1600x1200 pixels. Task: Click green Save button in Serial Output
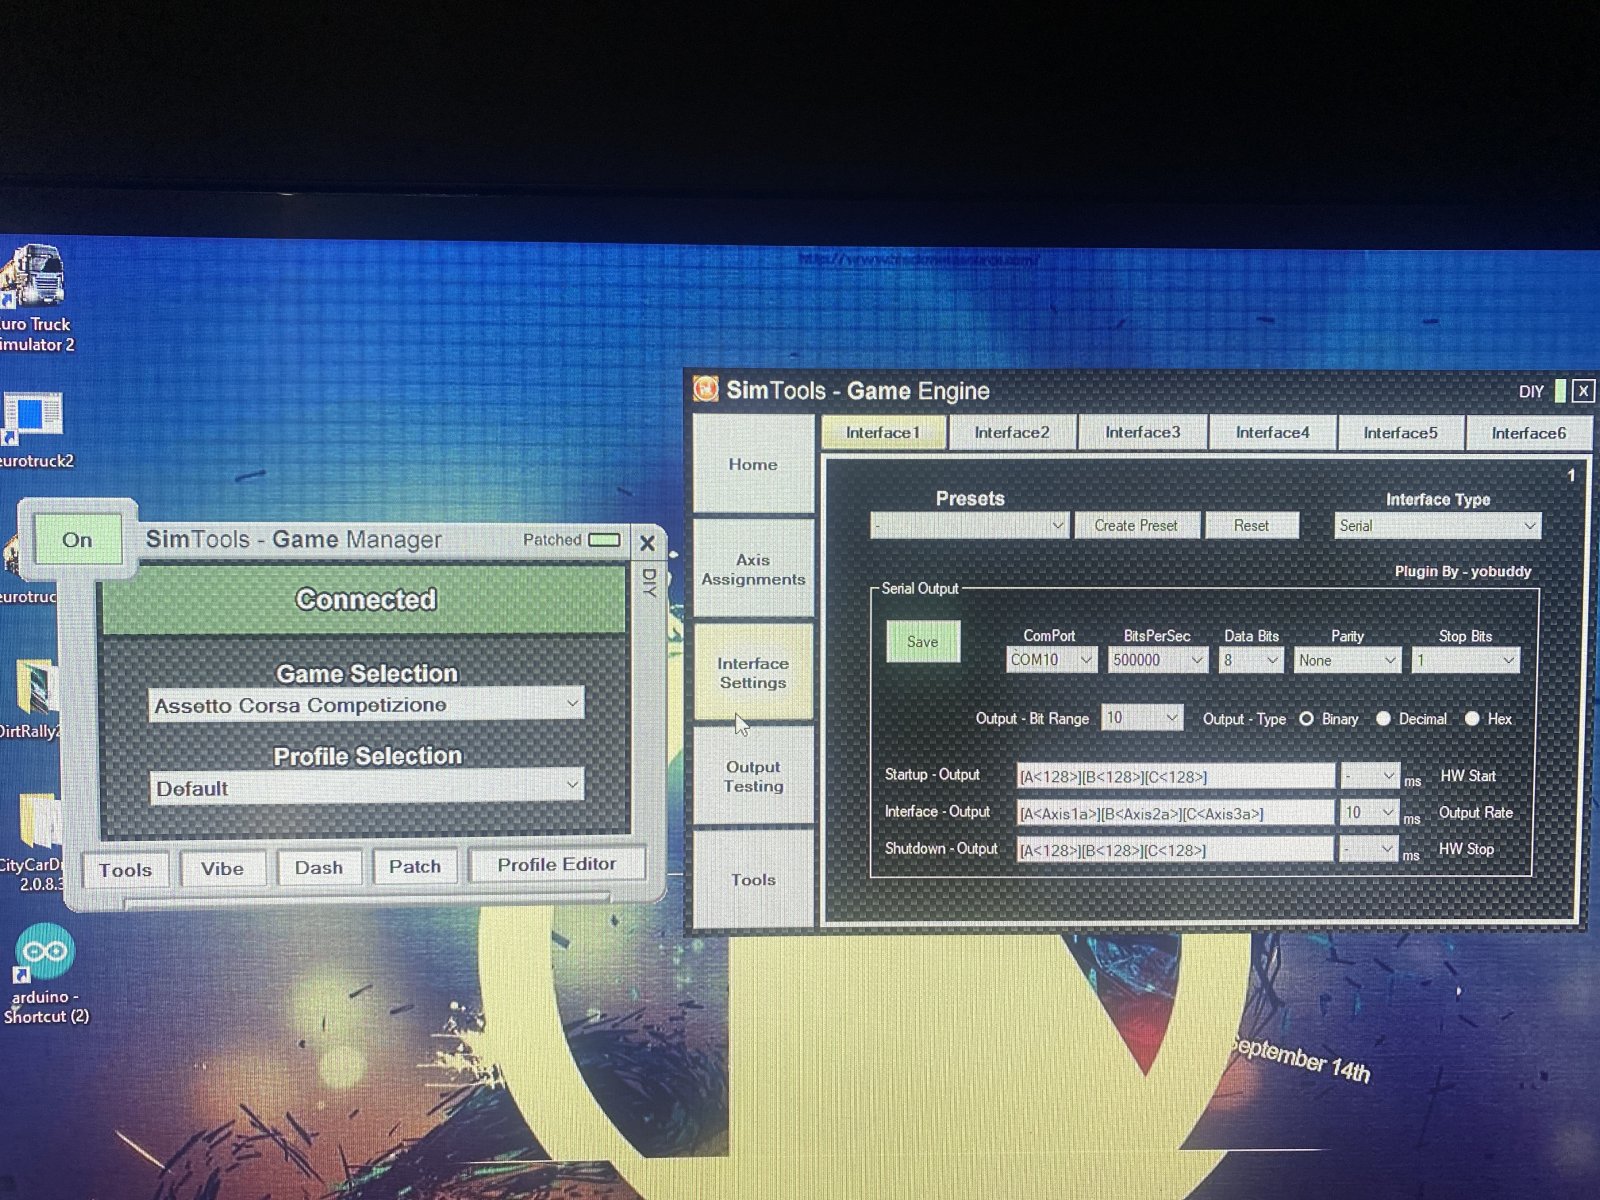(x=922, y=642)
